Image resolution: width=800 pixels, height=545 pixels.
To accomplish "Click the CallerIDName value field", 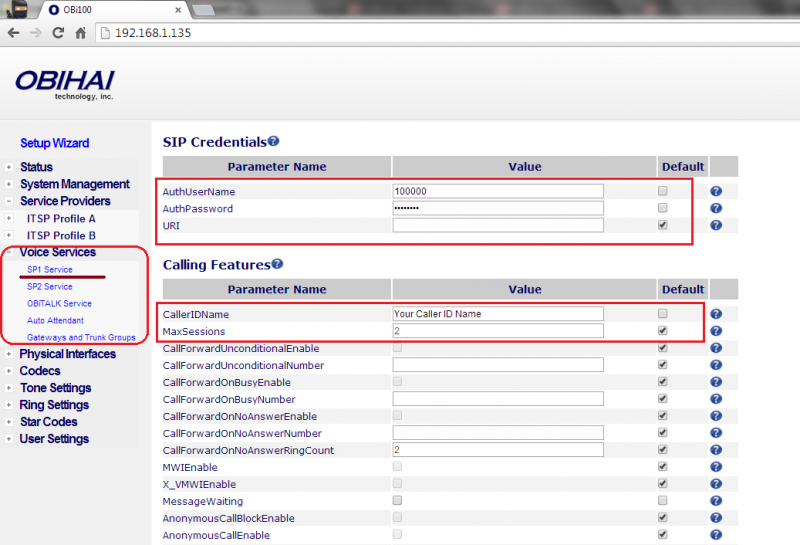I will [x=498, y=314].
